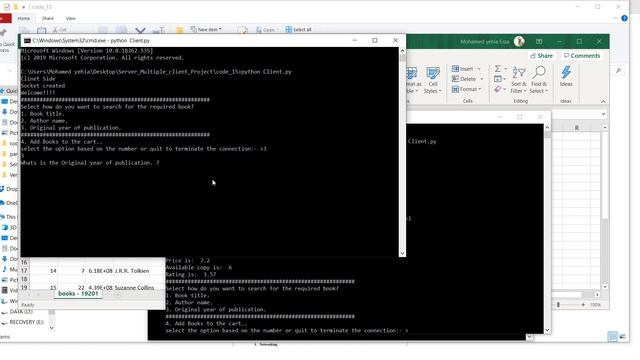The height and width of the screenshot is (360, 640).
Task: Open Format as Table in Excel
Action: pos(413,80)
